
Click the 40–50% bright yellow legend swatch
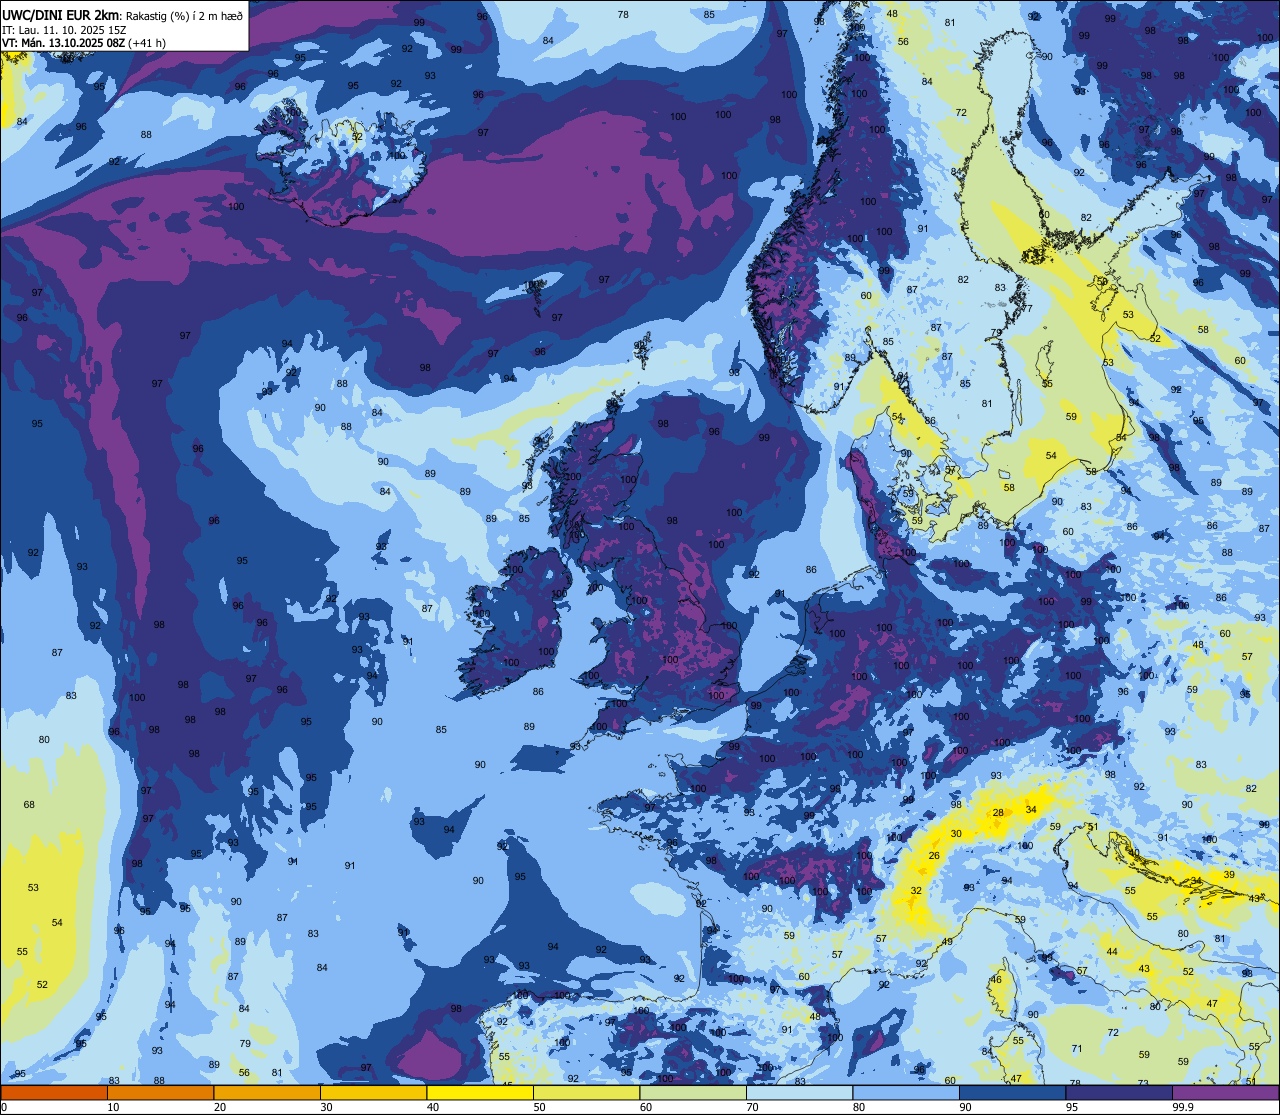(x=480, y=1093)
